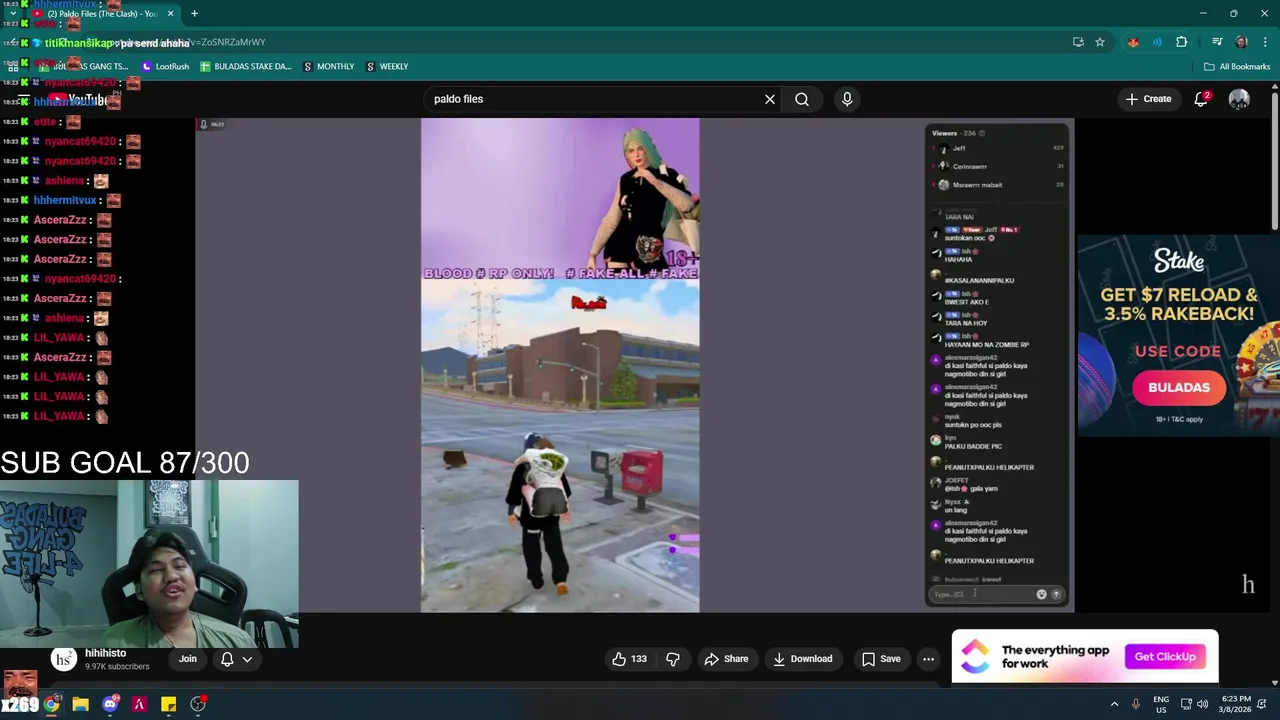Viewport: 1280px width, 720px height.
Task: Select the Paldo Files browser tab
Action: (100, 13)
